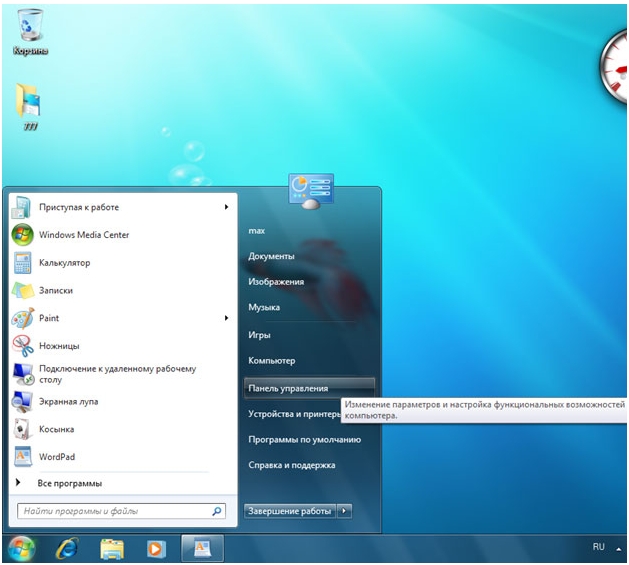Viewport: 629px width, 565px height.
Task: Expand 'Приступая к работе' submenu arrow
Action: (x=226, y=207)
